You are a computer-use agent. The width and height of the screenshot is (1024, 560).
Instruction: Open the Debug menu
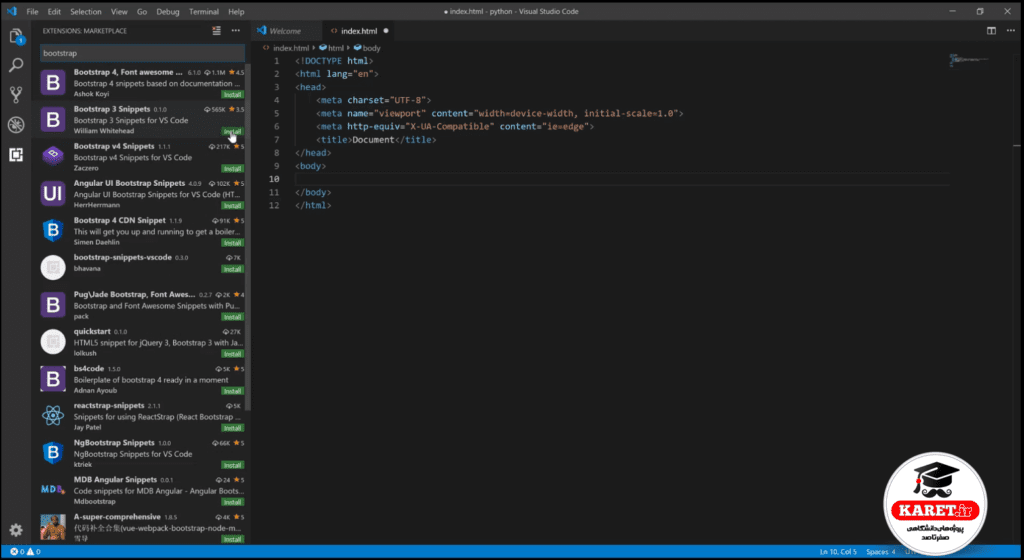click(x=168, y=12)
